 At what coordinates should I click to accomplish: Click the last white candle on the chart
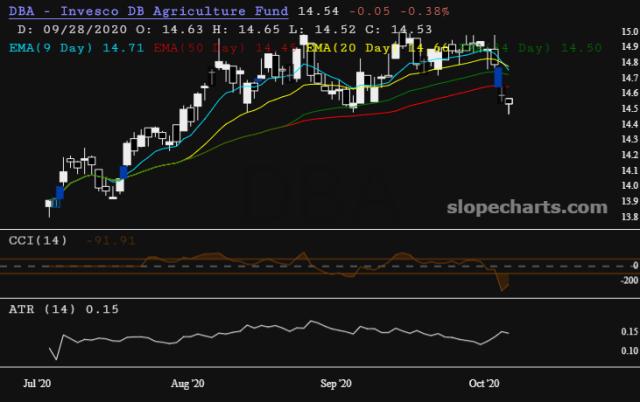coord(509,102)
